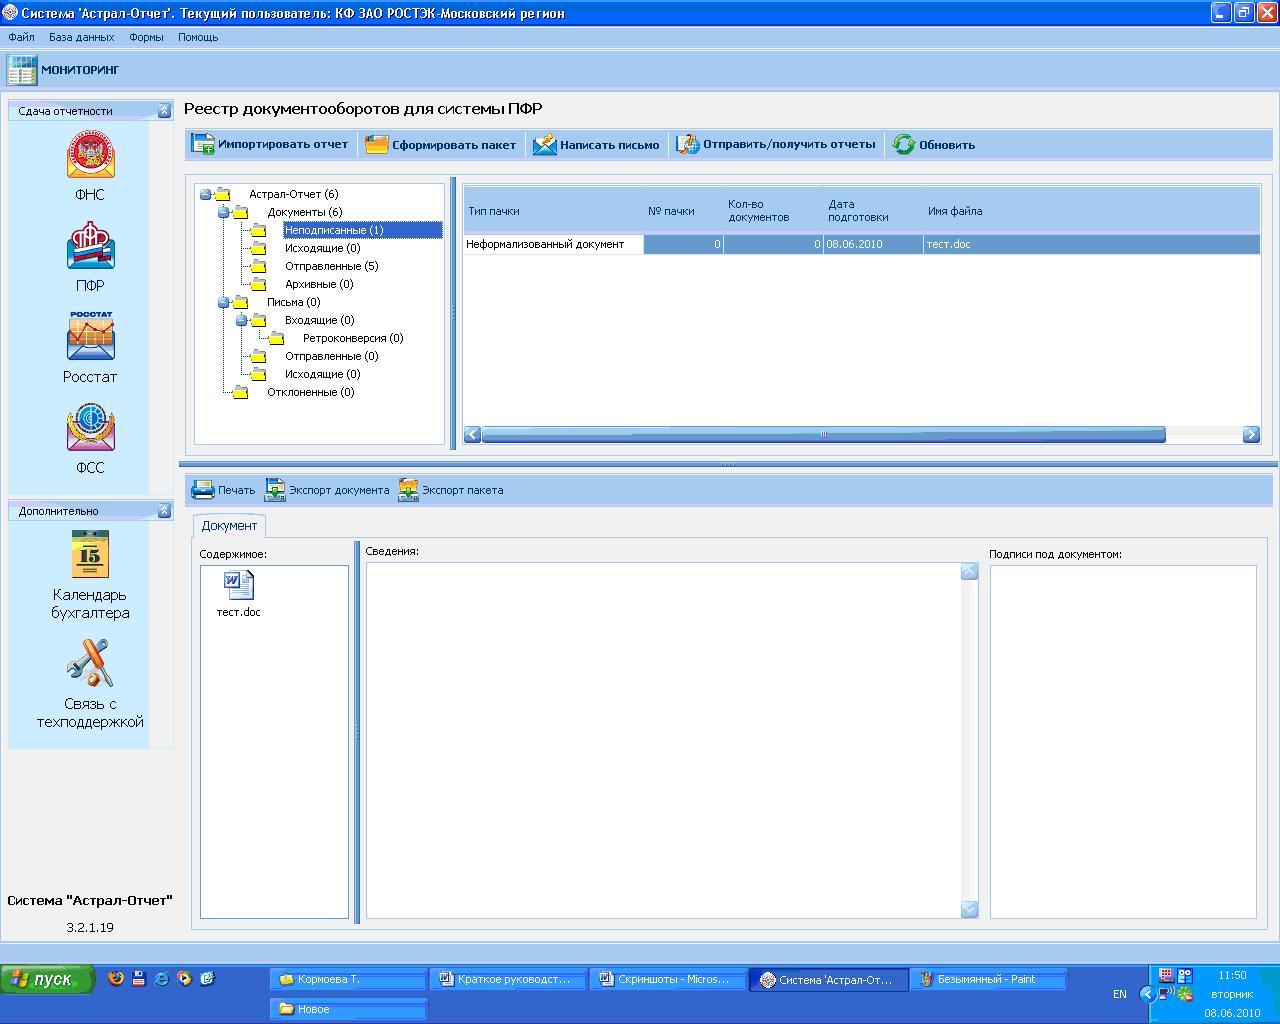Open the Формы menu

[x=146, y=37]
